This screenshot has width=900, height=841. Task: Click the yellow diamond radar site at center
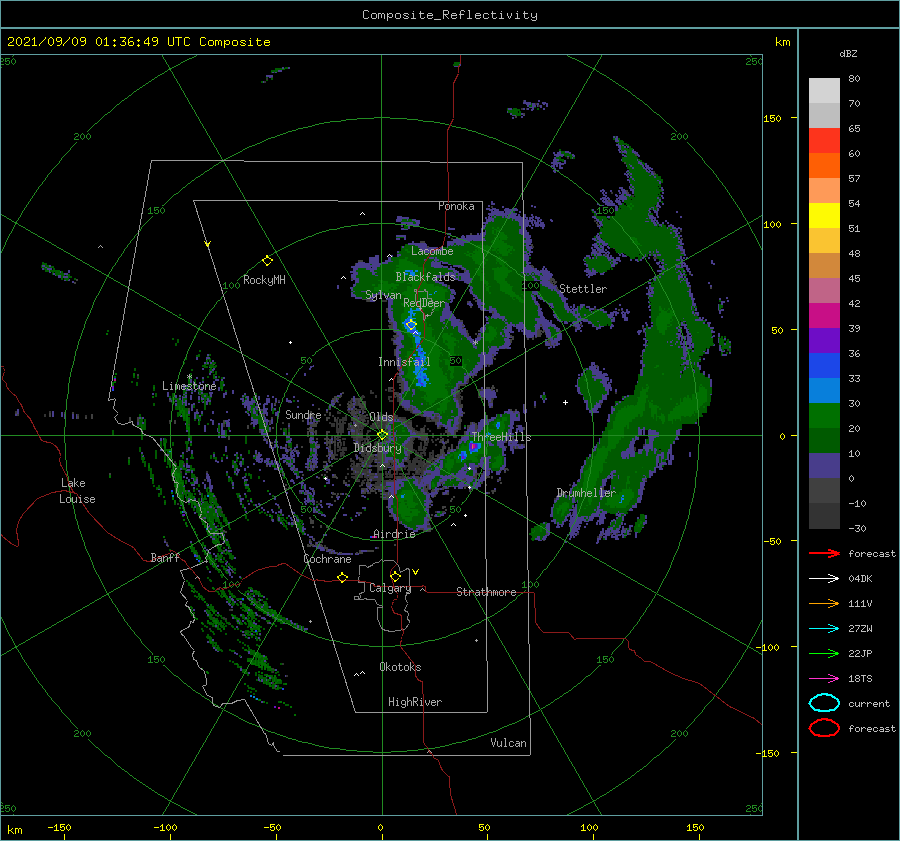[382, 435]
